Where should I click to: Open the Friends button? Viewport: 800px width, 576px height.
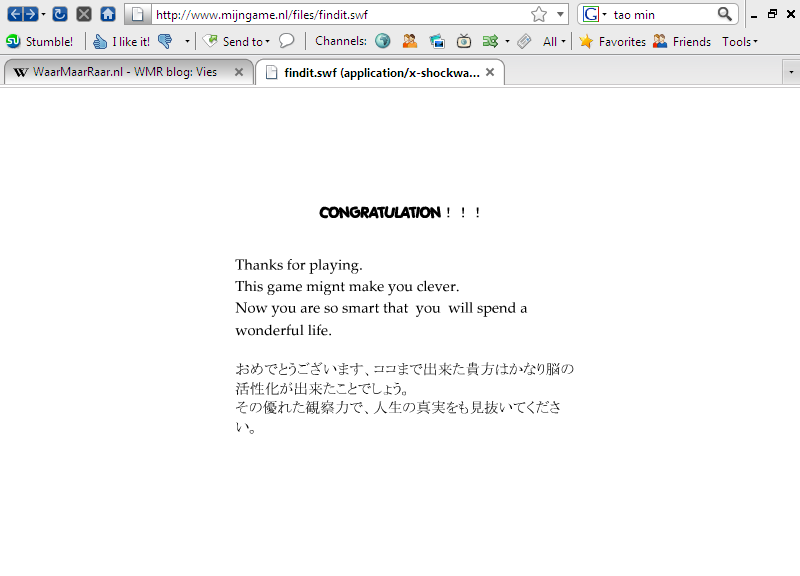coord(682,41)
